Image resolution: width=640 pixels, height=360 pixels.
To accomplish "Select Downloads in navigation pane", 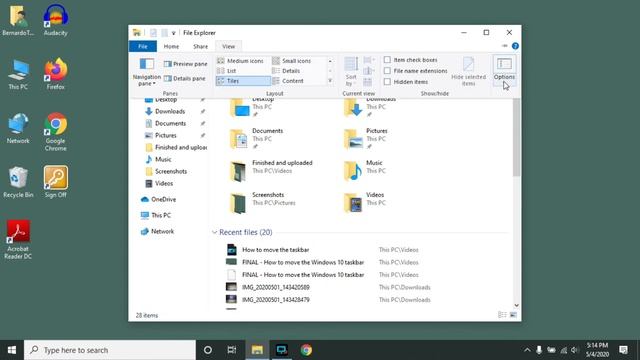I will click(169, 111).
